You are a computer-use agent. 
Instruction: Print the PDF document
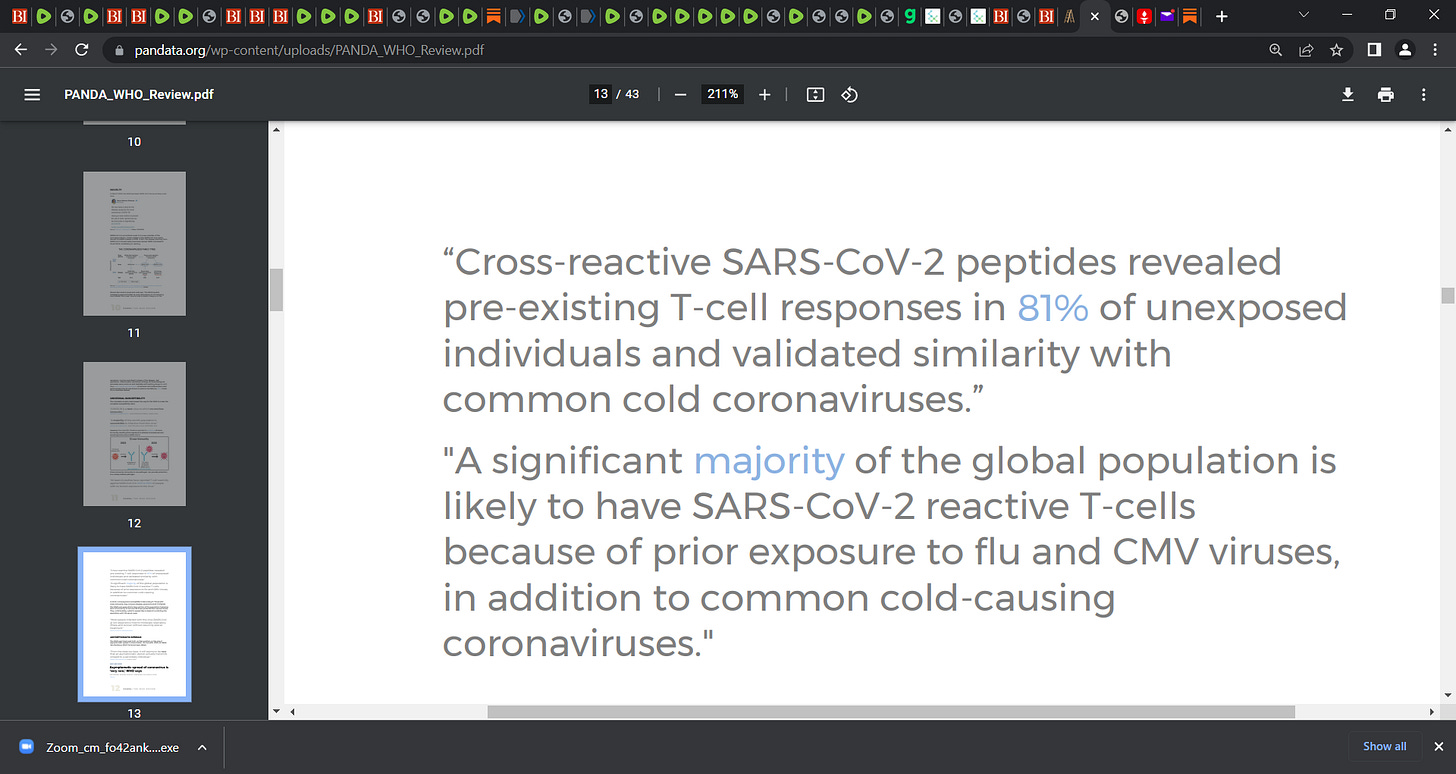click(x=1385, y=94)
